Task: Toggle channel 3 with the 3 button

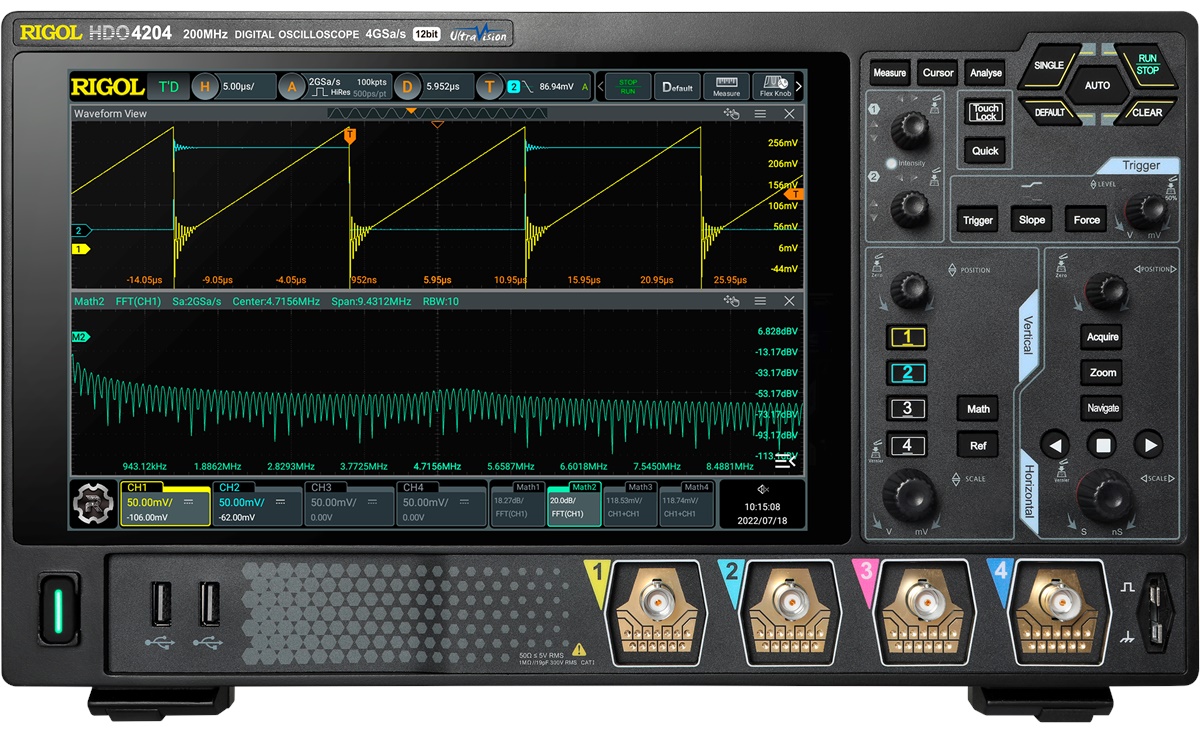Action: tap(907, 409)
